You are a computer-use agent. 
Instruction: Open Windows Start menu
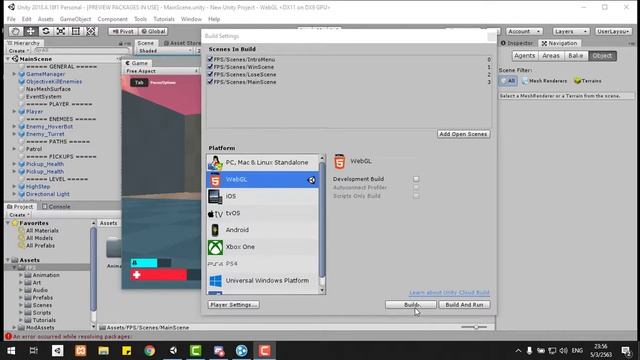(11, 351)
